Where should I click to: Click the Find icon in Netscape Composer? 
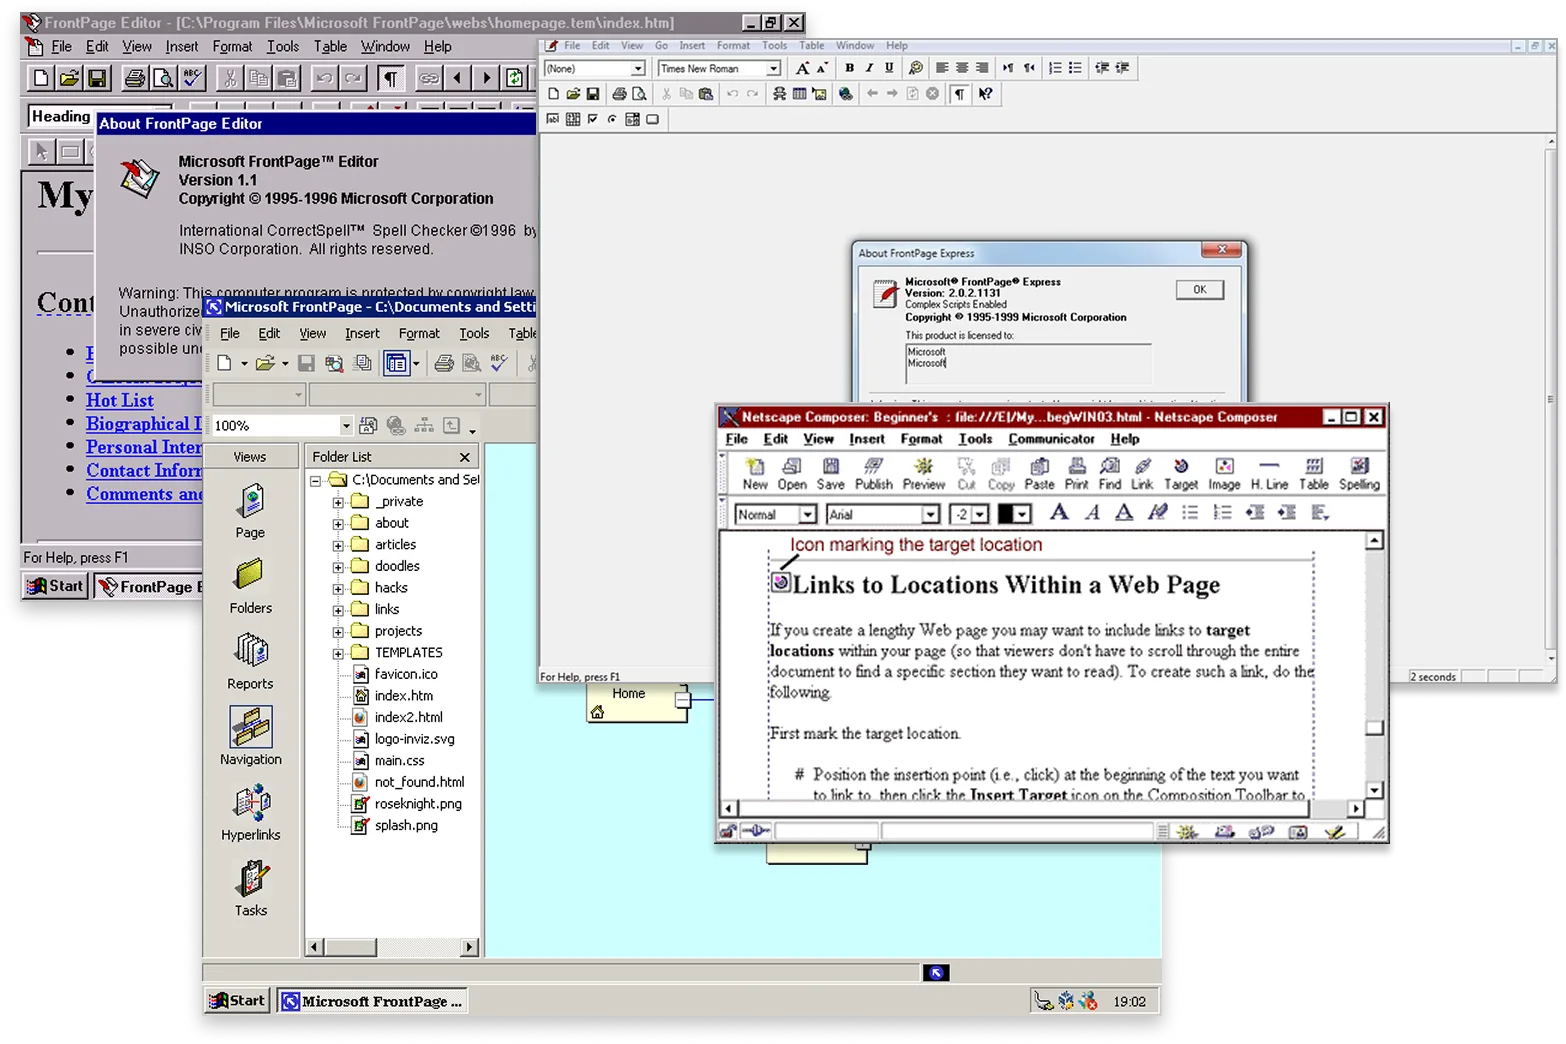1110,474
